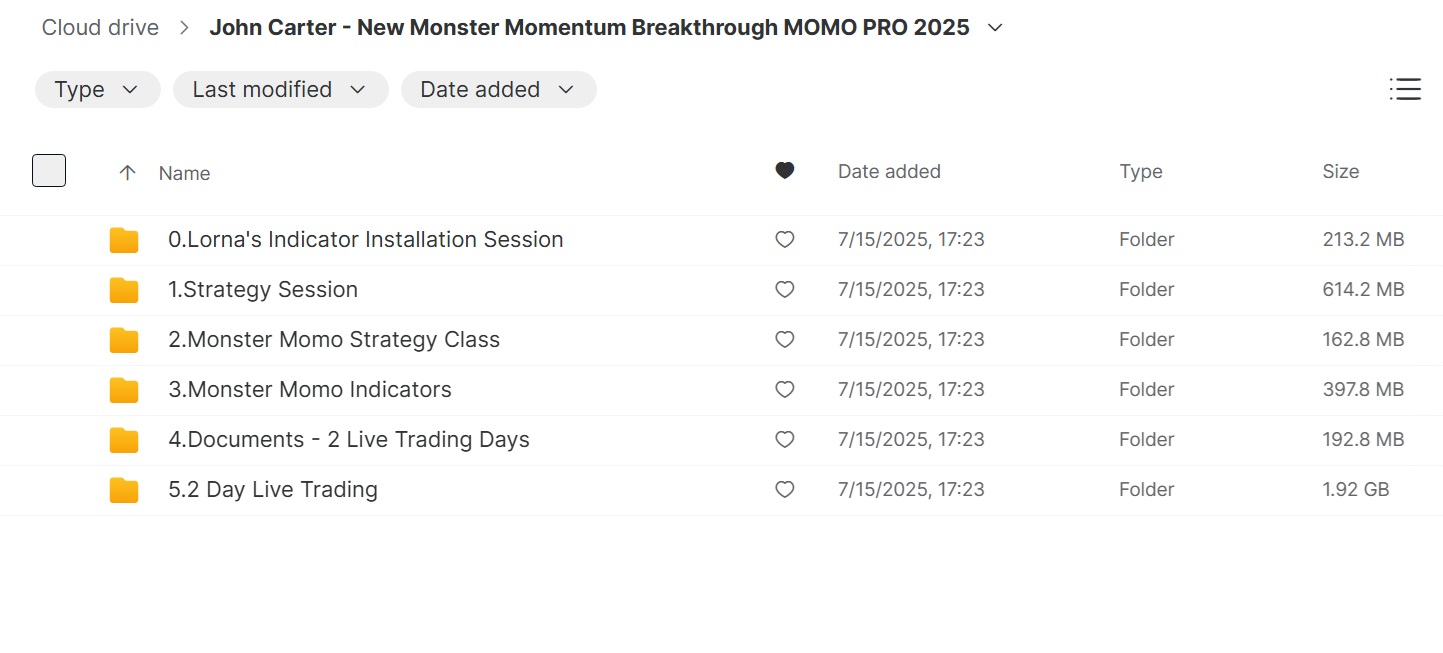Toggle favorite heart on 5.2 Day Live Trading
The width and height of the screenshot is (1443, 653).
[785, 490]
